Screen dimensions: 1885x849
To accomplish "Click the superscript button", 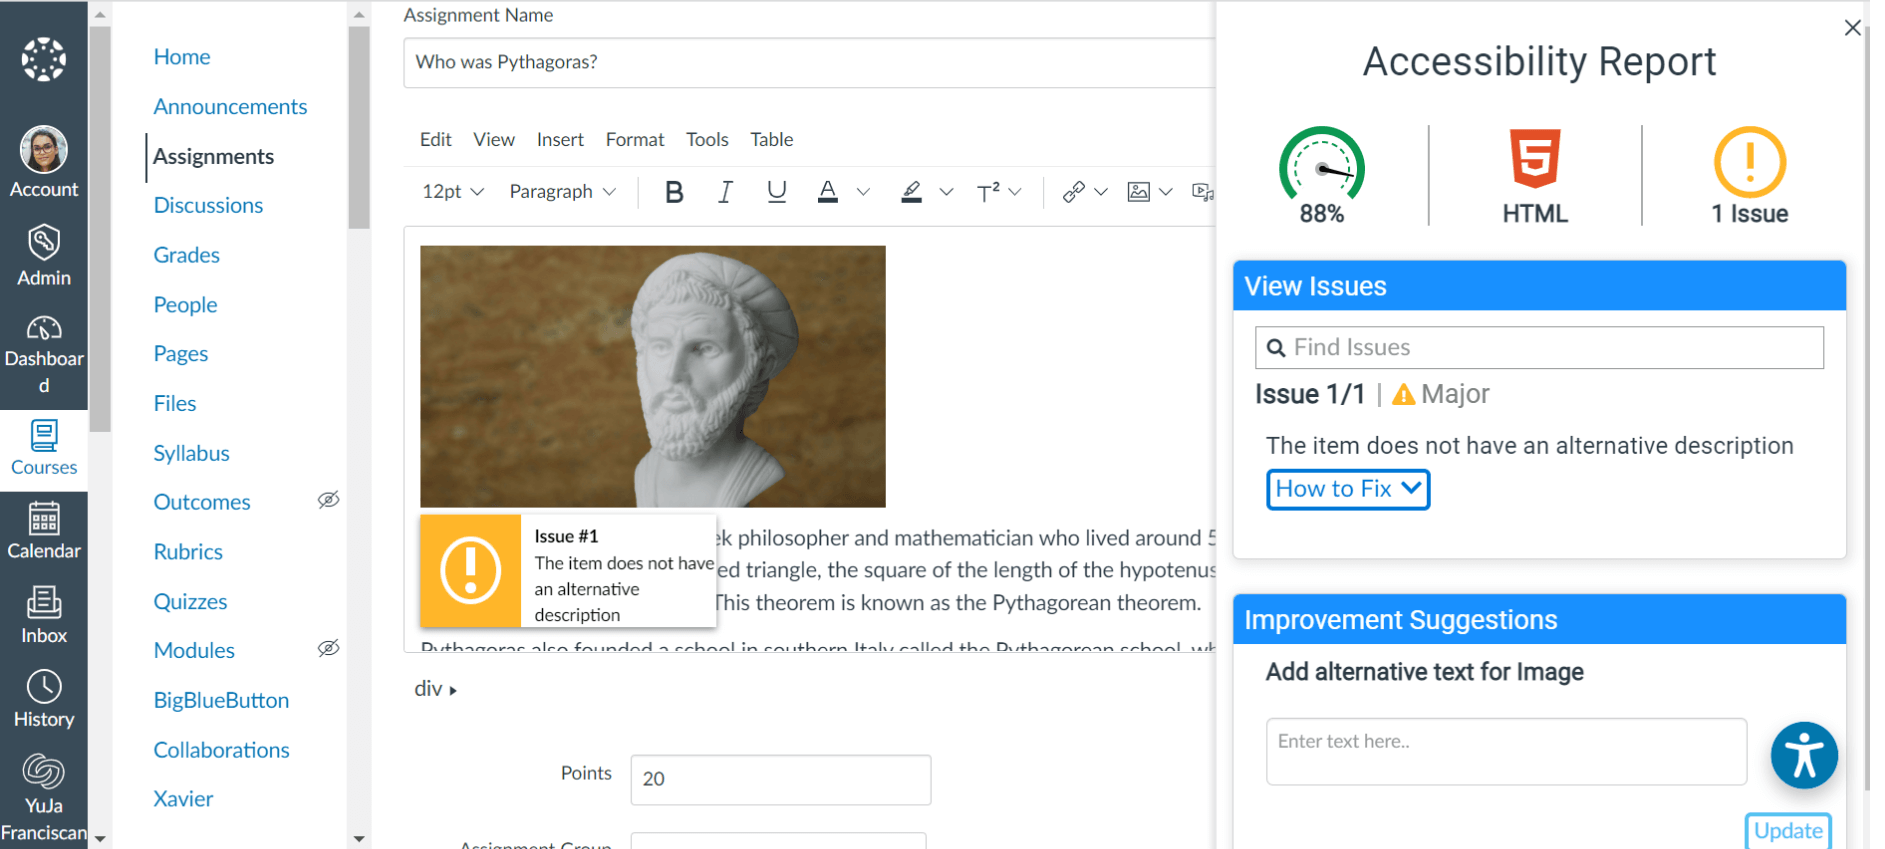I will click(x=988, y=192).
